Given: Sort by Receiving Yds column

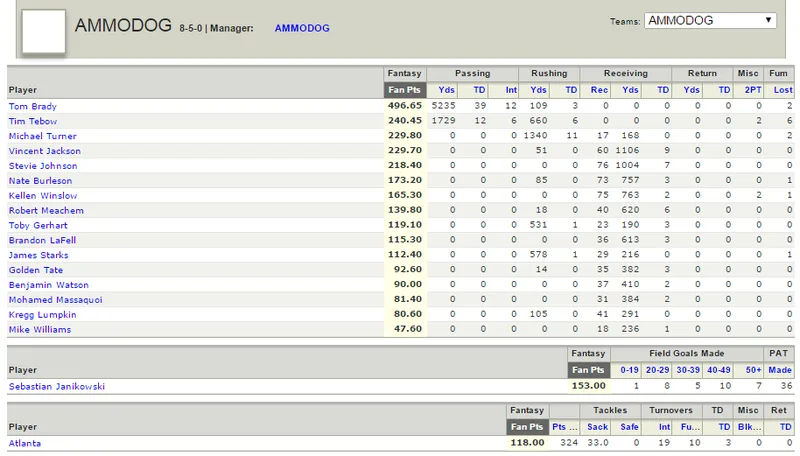Looking at the screenshot, I should [x=630, y=90].
